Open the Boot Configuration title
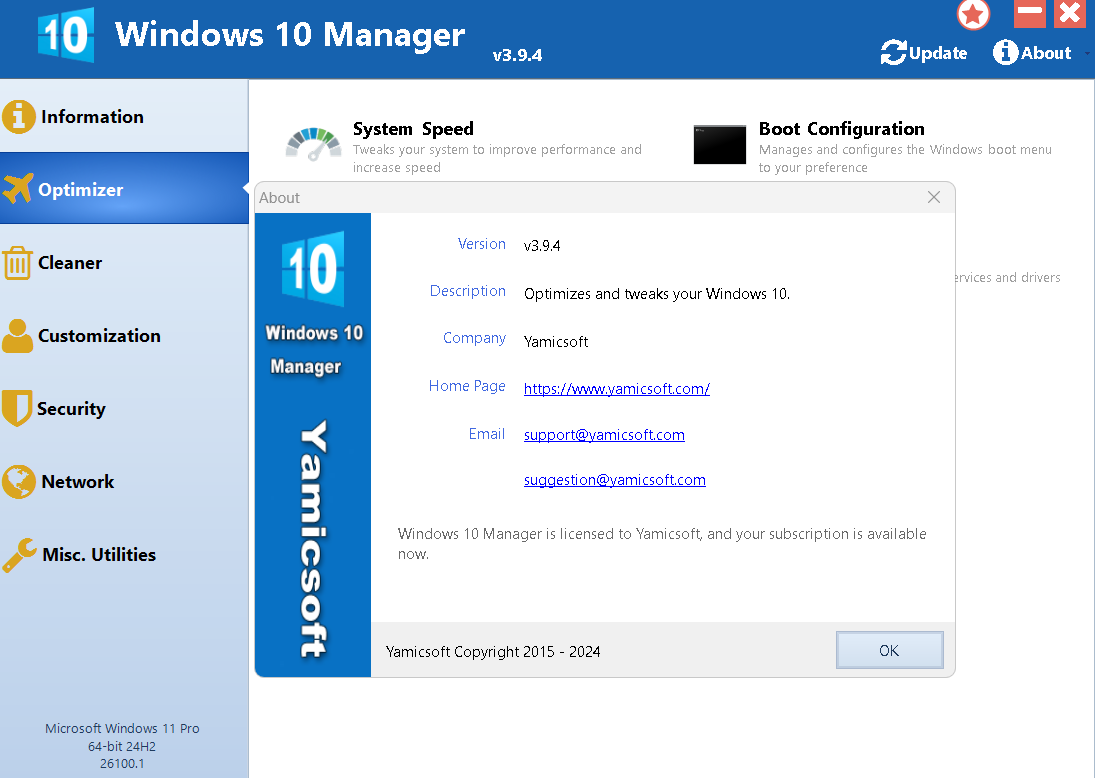This screenshot has height=778, width=1095. [842, 129]
